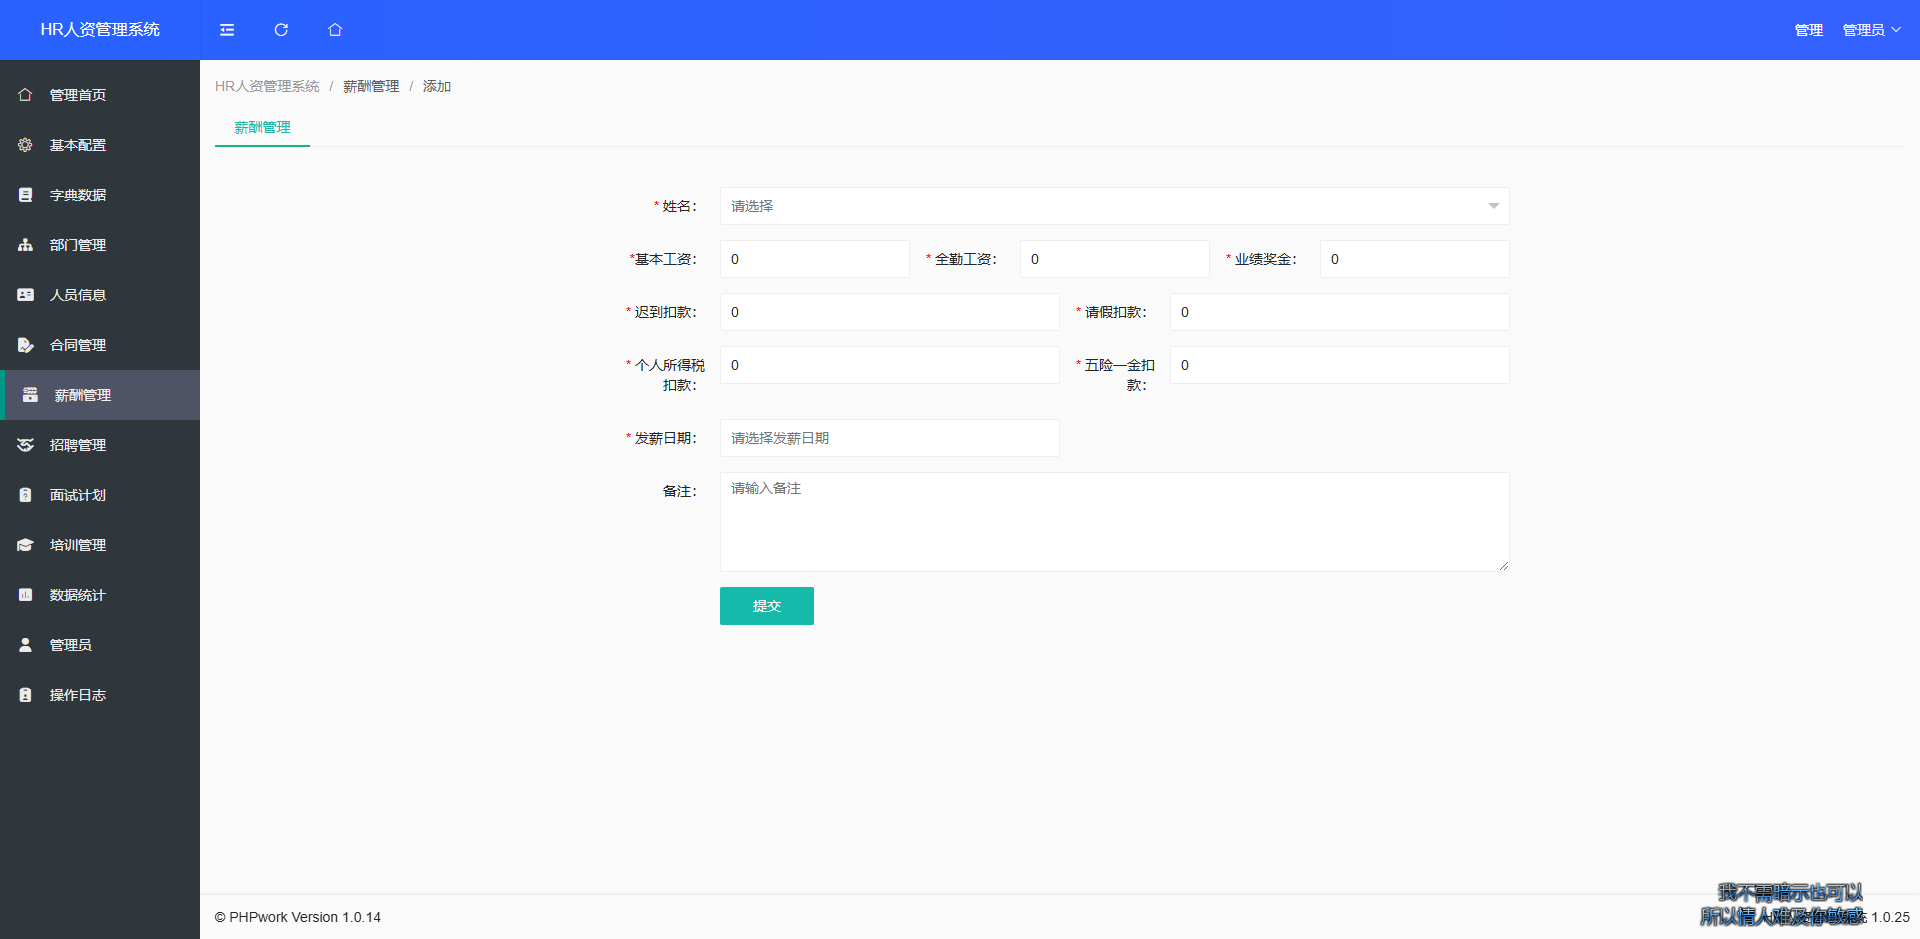Click the 基本工资 input field
Viewport: 1920px width, 939px height.
click(x=814, y=259)
